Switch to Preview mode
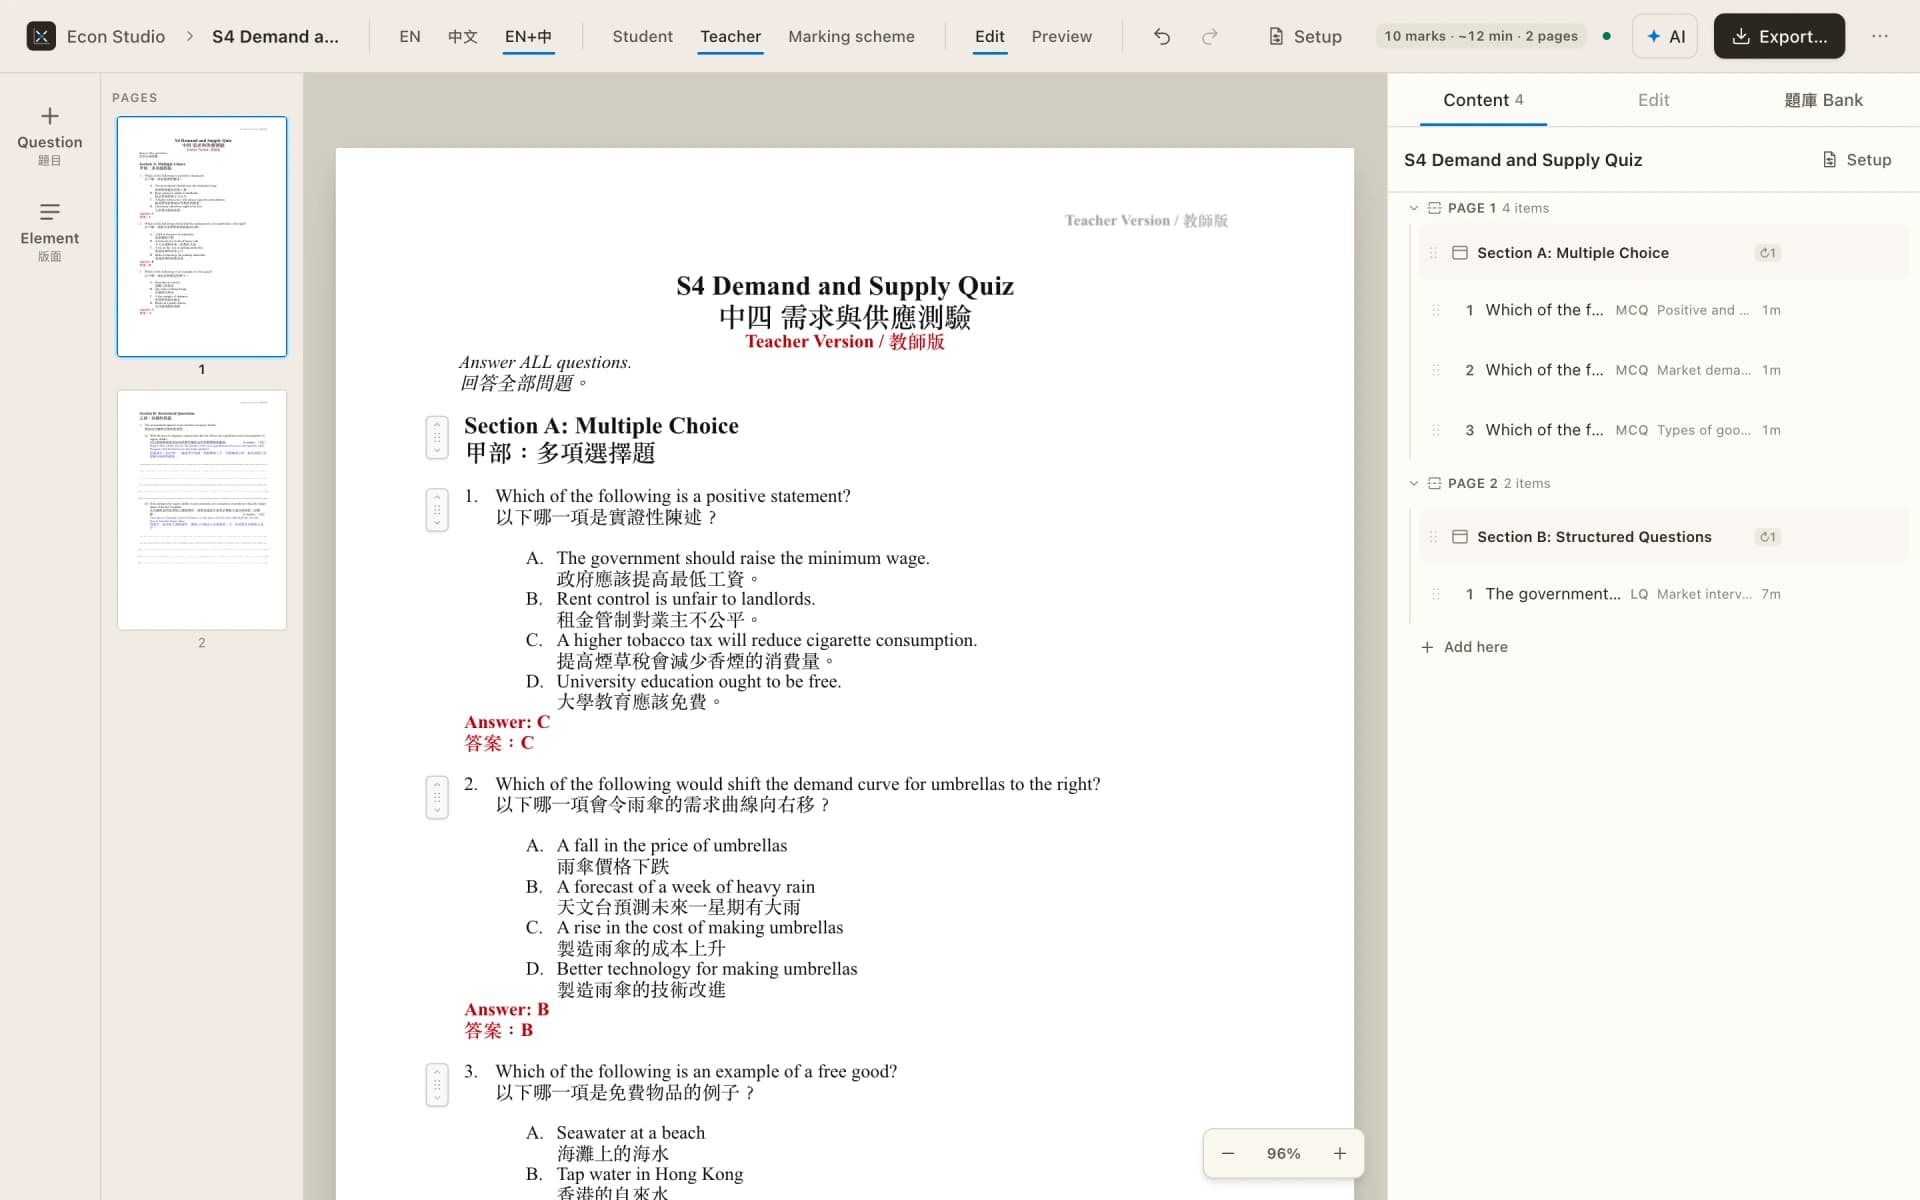 pyautogui.click(x=1061, y=36)
